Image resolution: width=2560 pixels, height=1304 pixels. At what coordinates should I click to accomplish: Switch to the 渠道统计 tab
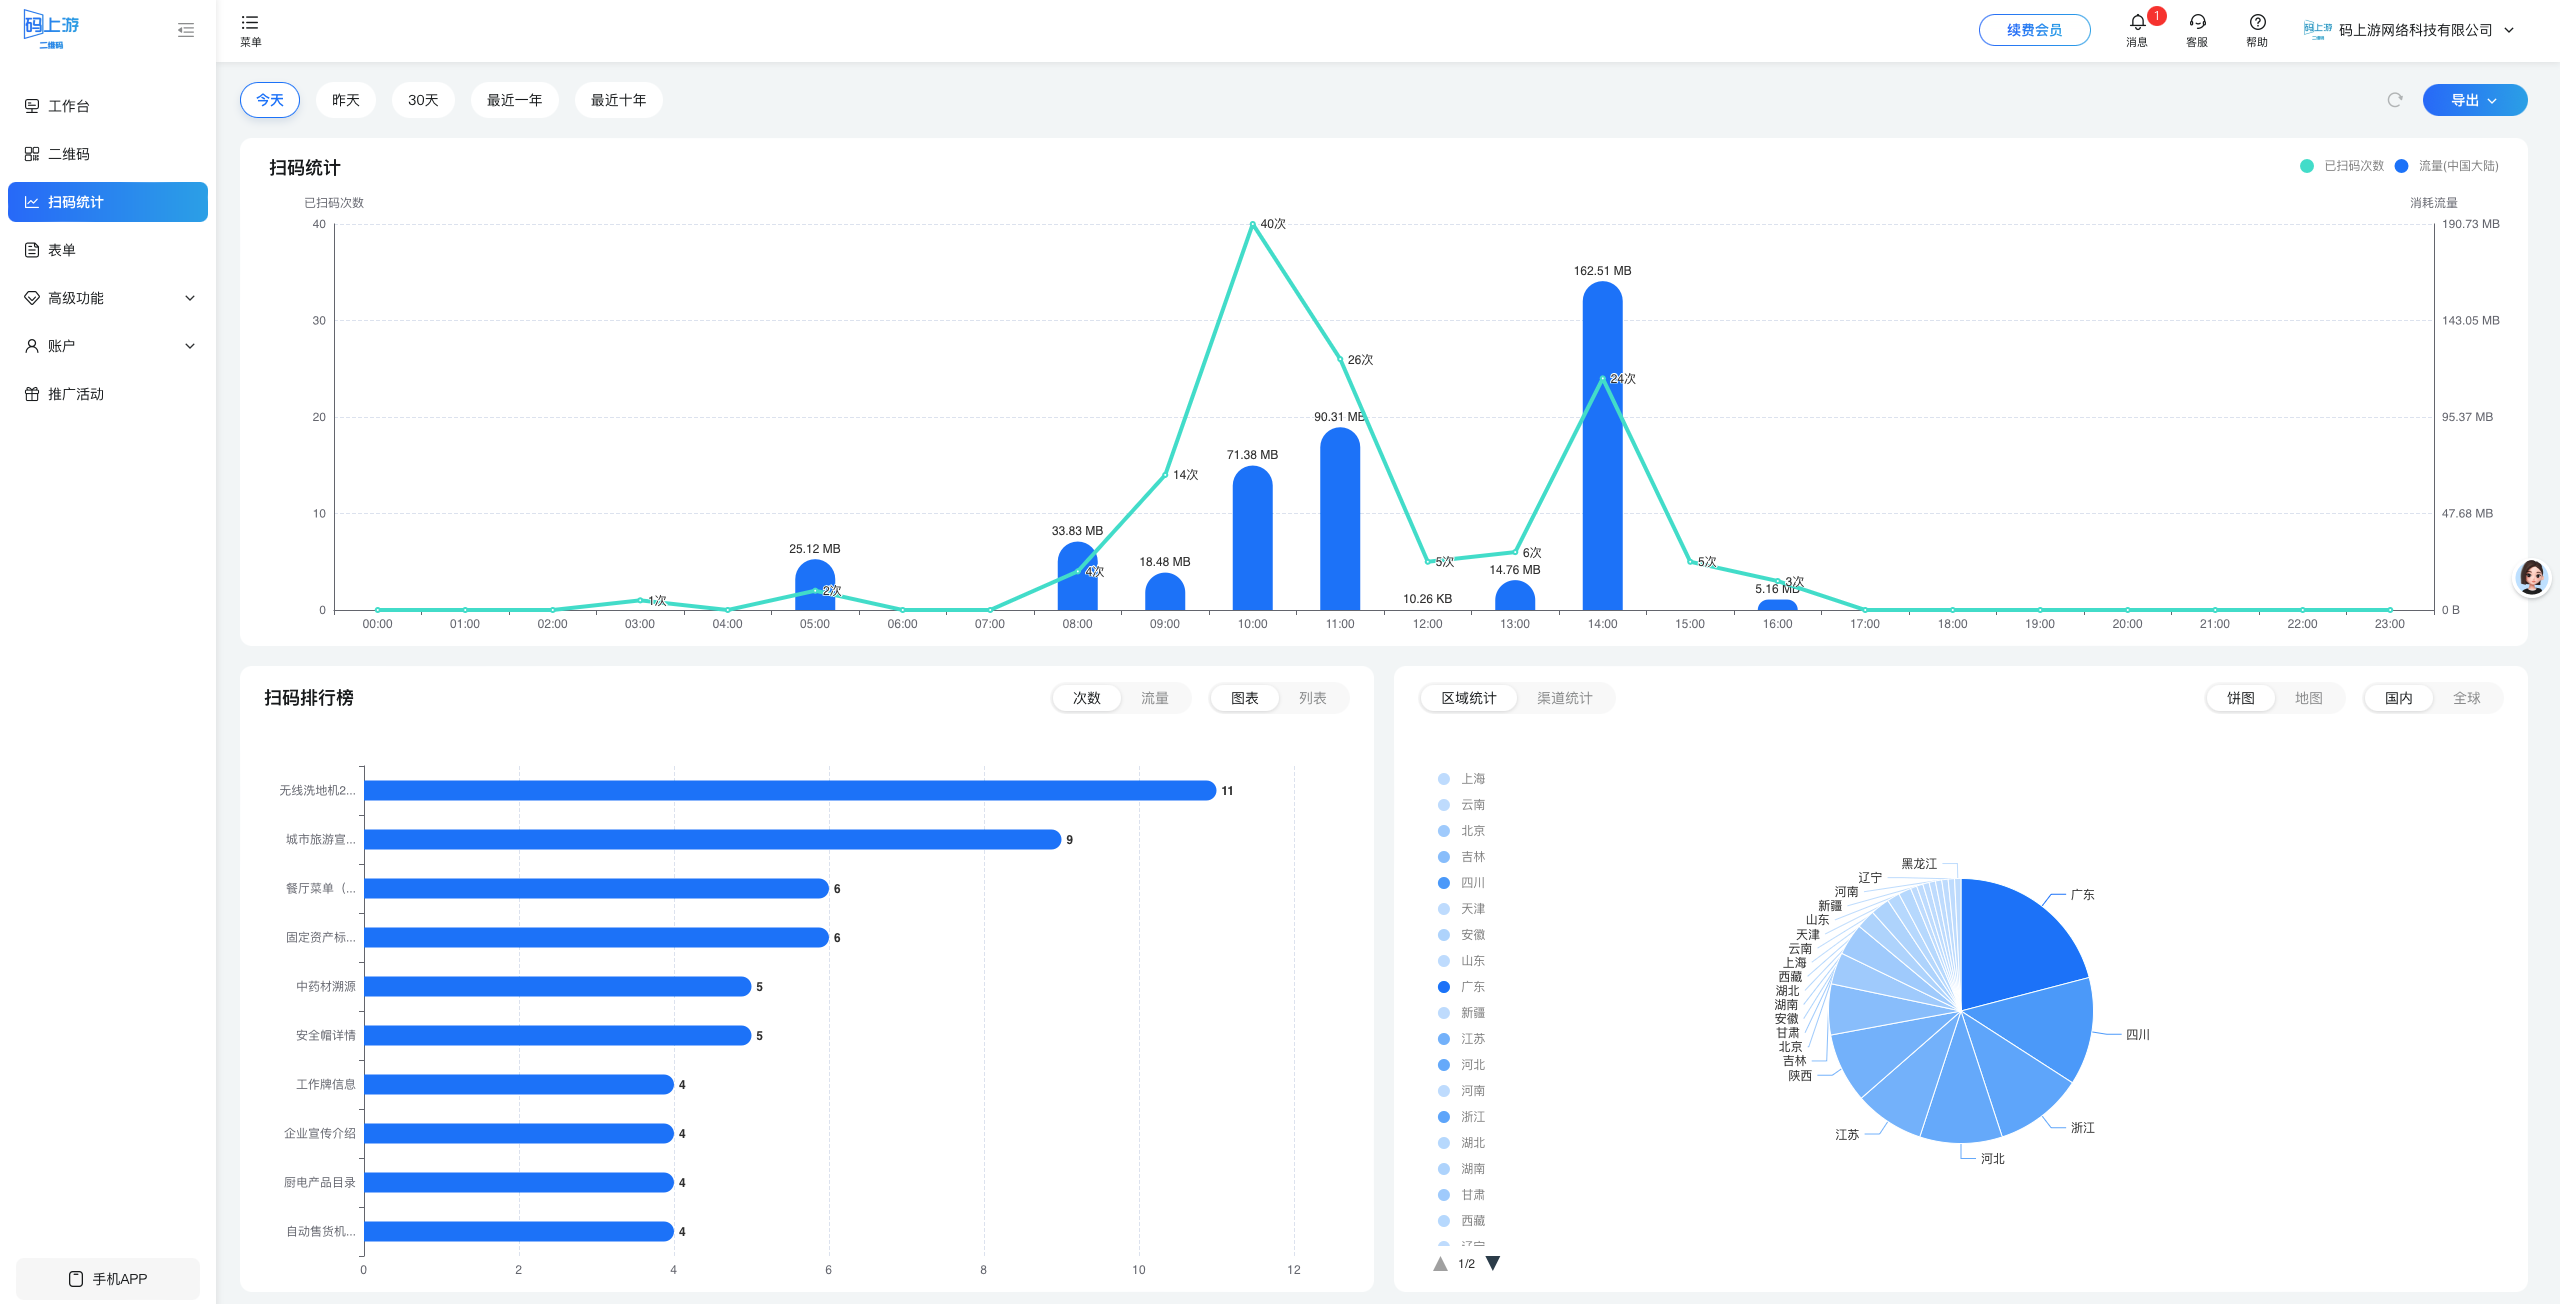click(x=1564, y=698)
